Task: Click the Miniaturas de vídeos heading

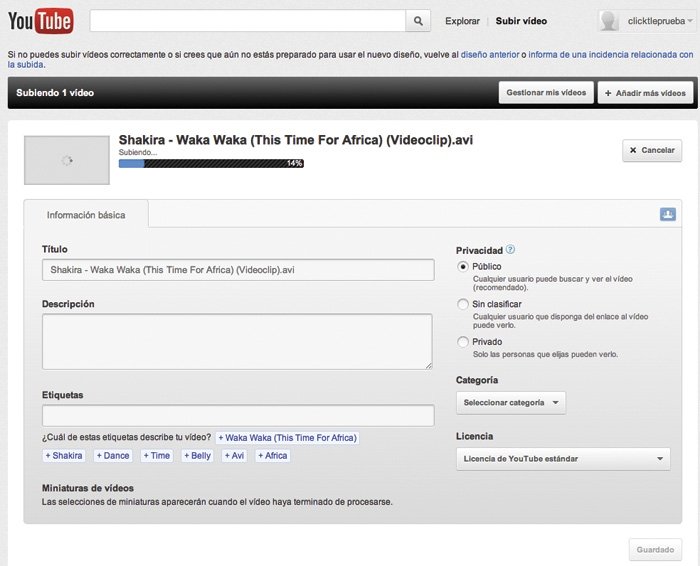Action: [x=88, y=488]
